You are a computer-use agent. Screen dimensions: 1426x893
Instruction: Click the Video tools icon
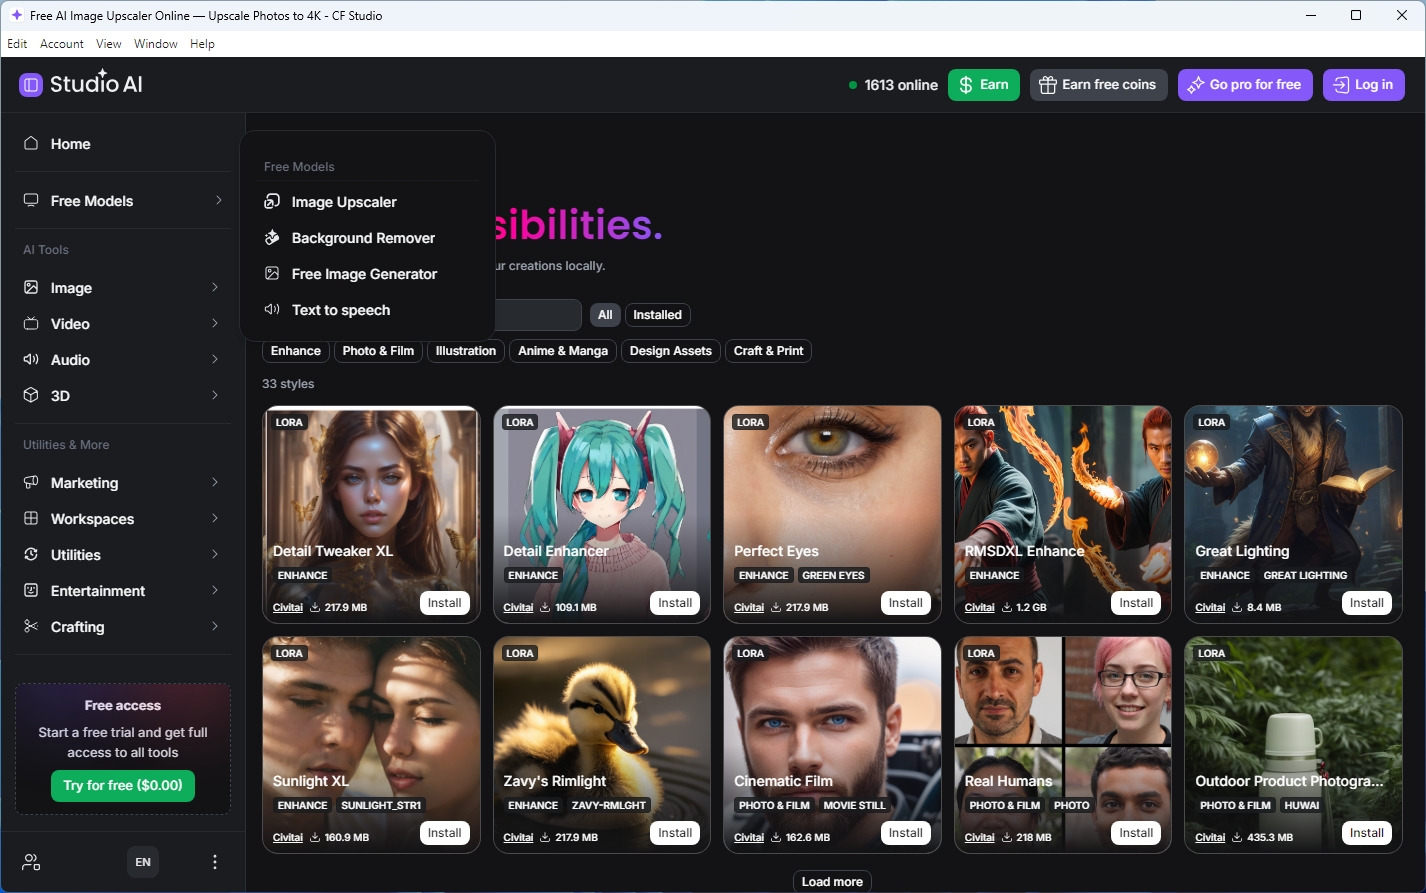click(x=31, y=323)
